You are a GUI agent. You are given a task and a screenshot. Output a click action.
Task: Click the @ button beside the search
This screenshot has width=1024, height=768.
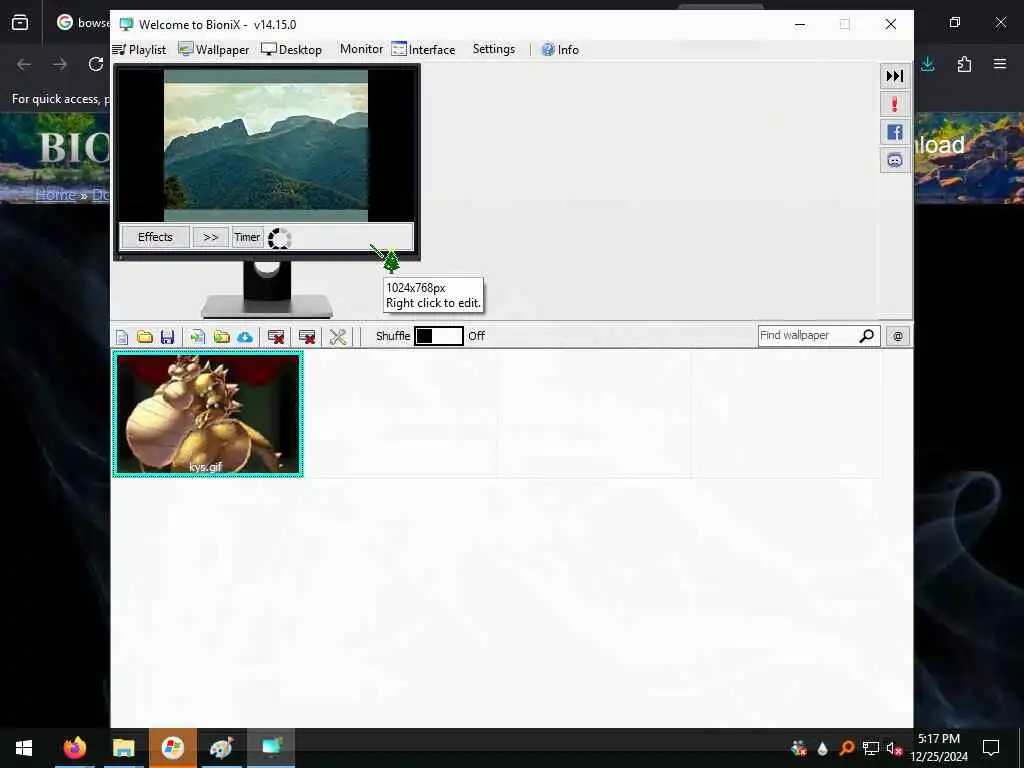[898, 336]
